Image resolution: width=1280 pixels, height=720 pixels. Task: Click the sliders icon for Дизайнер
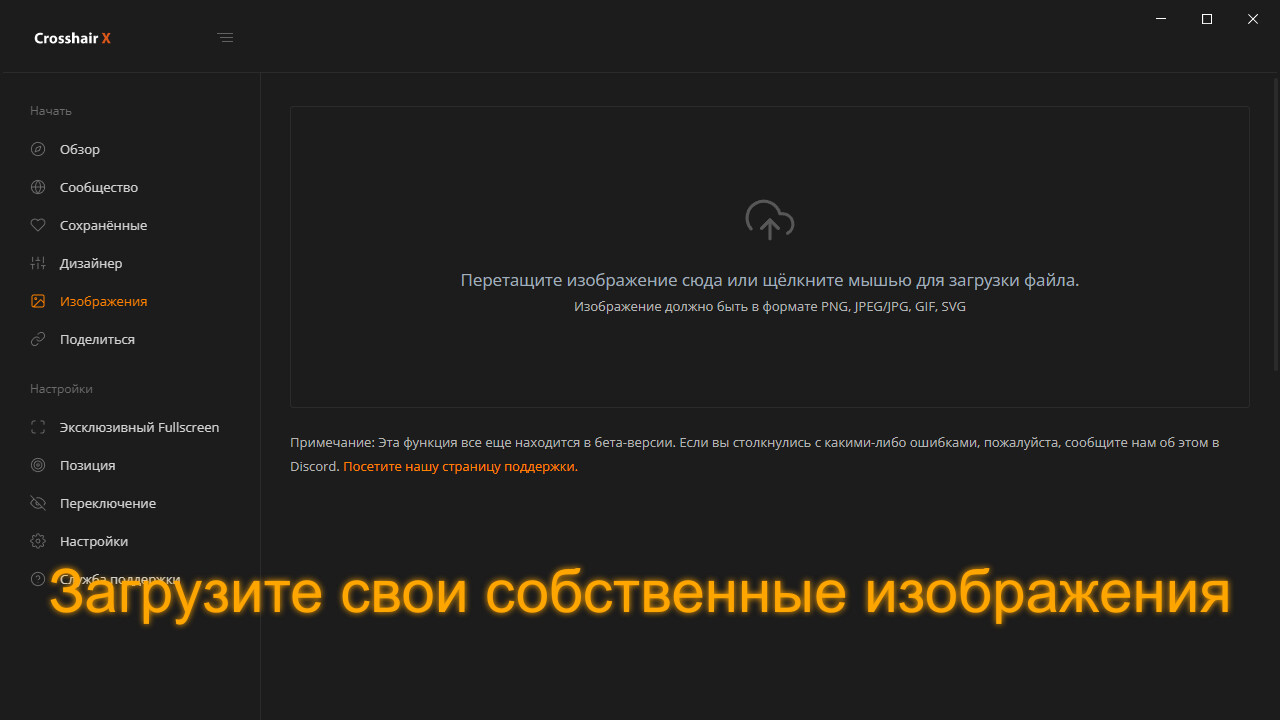coord(38,263)
